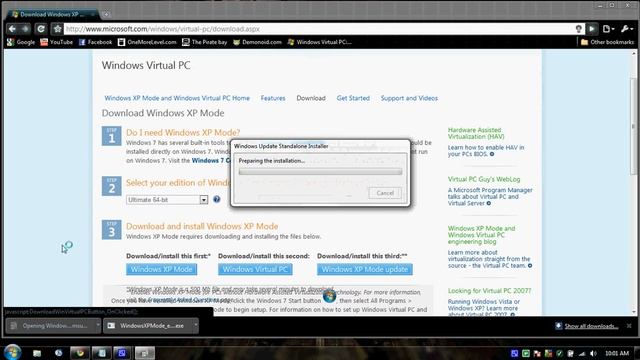Click the volume speaker tray icon
Viewport: 640px width, 360px height.
point(593,353)
